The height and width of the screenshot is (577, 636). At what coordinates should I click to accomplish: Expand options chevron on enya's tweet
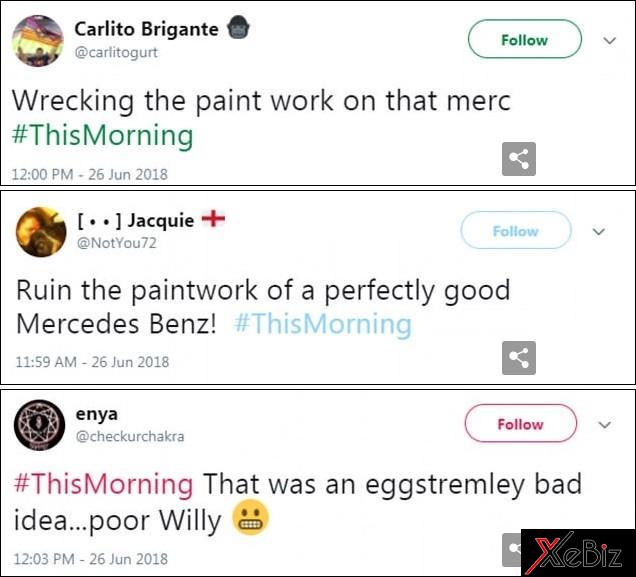pyautogui.click(x=605, y=425)
